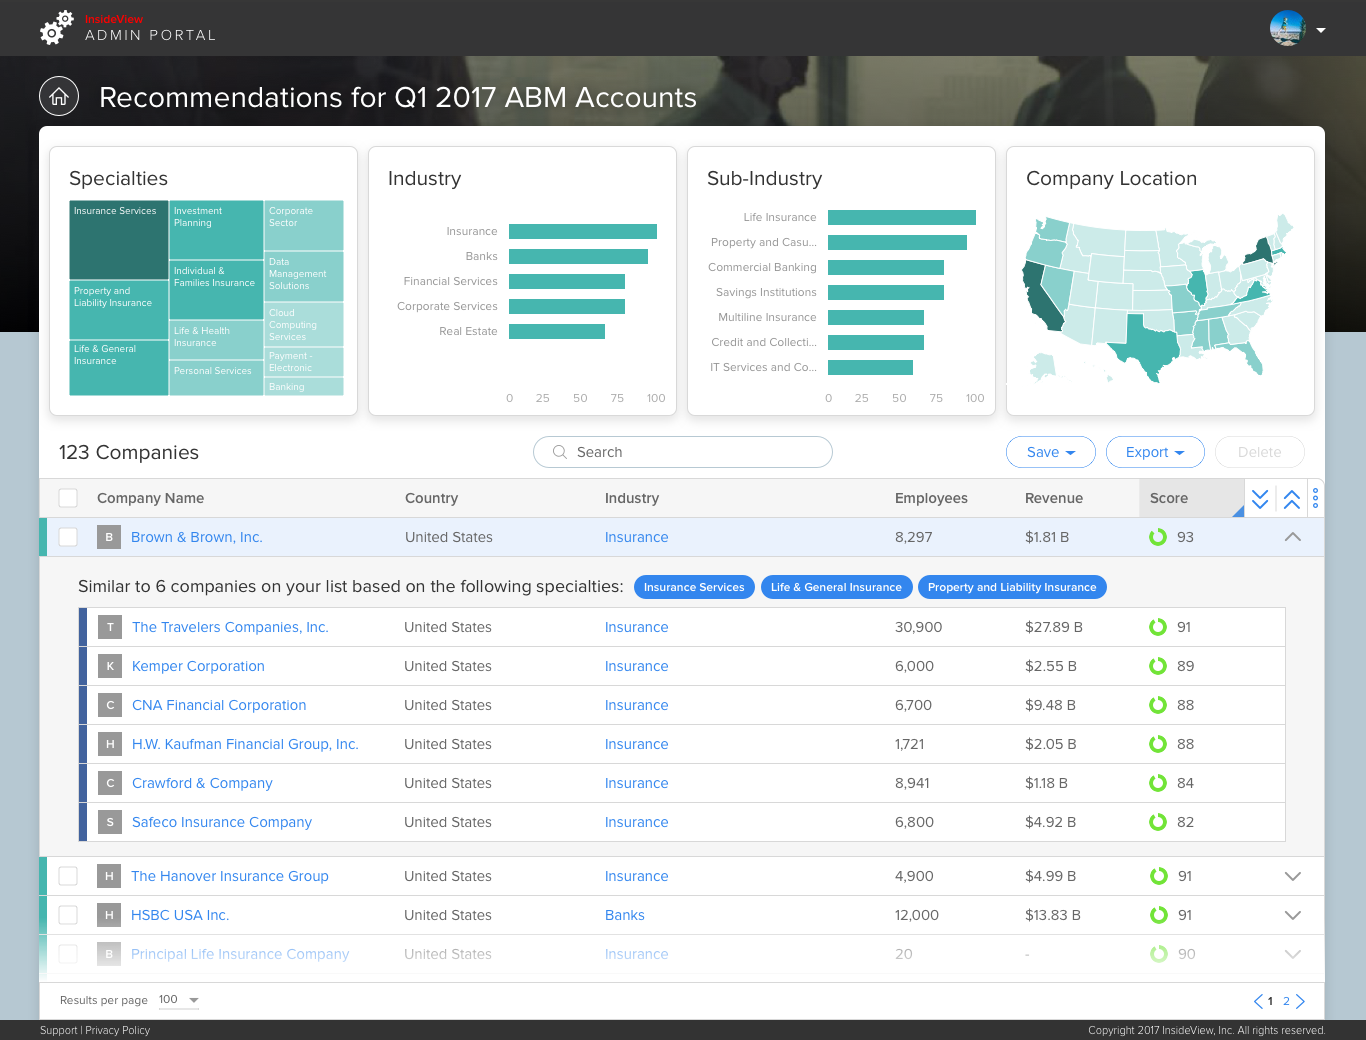Image resolution: width=1366 pixels, height=1040 pixels.
Task: Click the C letter badge for CNA Financial
Action: tap(110, 705)
